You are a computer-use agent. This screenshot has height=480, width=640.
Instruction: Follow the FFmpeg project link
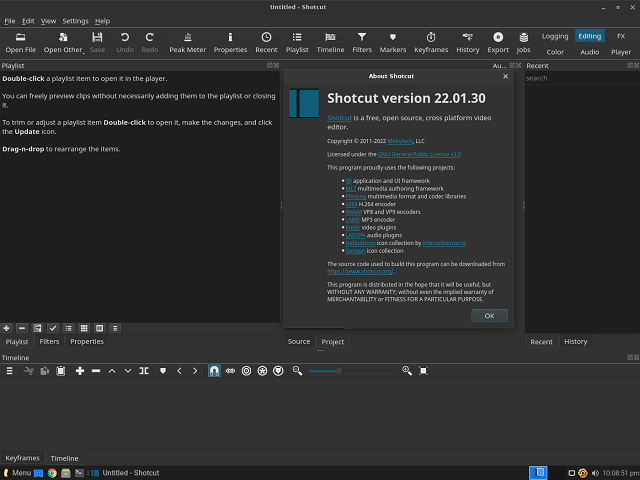356,196
